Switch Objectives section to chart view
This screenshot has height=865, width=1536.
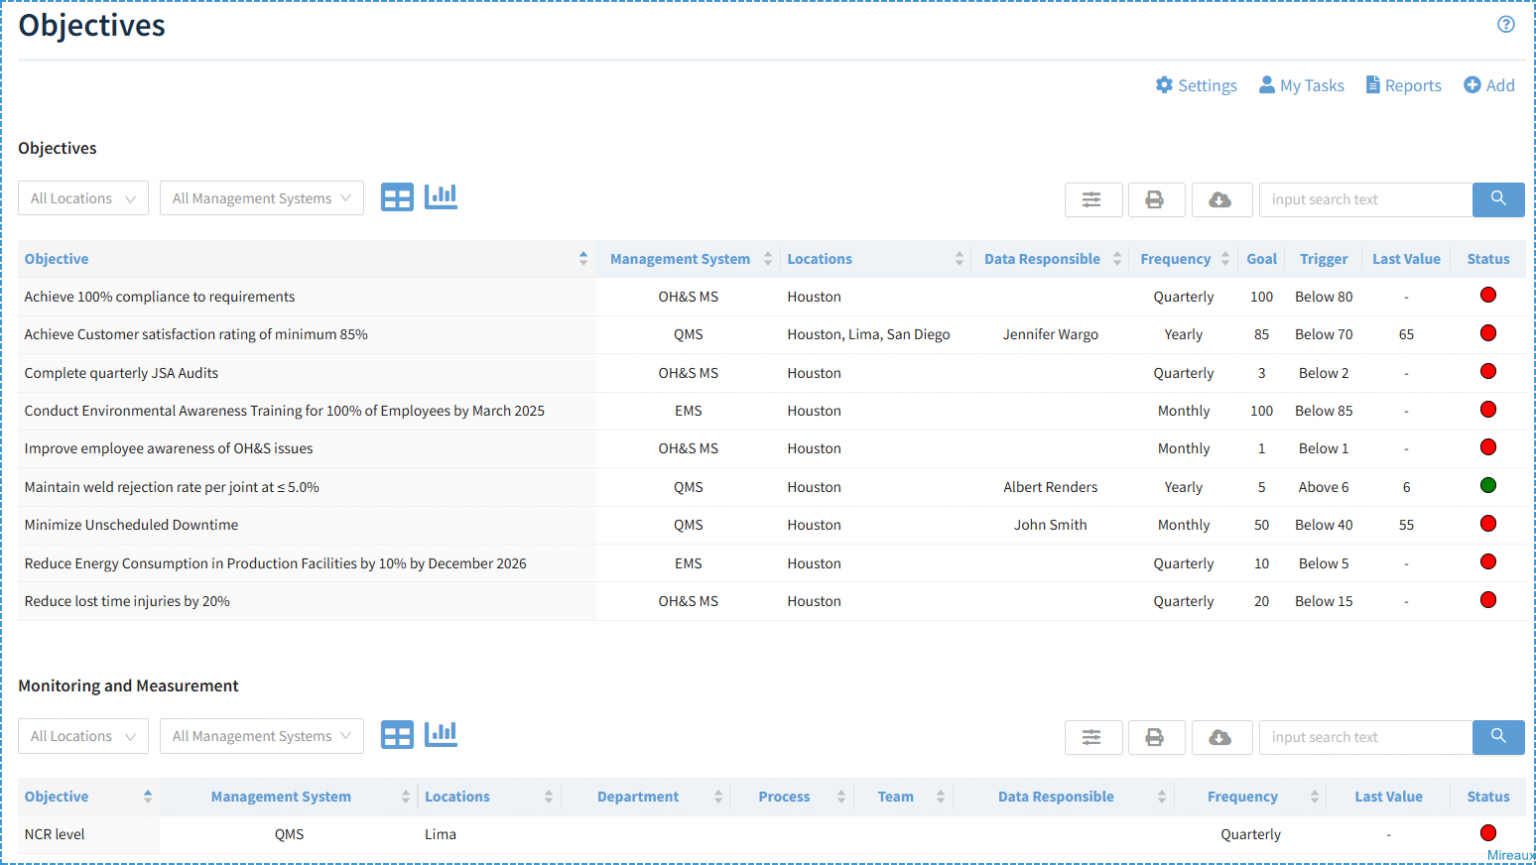[x=441, y=197]
